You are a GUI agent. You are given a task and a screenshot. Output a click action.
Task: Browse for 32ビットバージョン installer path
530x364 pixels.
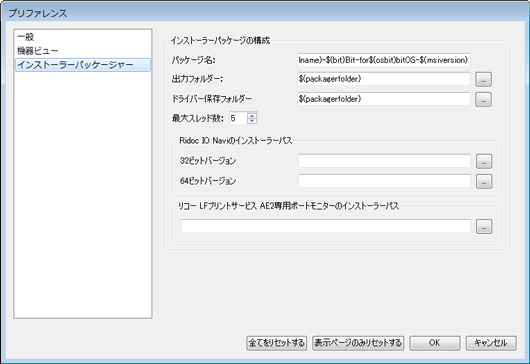tap(484, 162)
